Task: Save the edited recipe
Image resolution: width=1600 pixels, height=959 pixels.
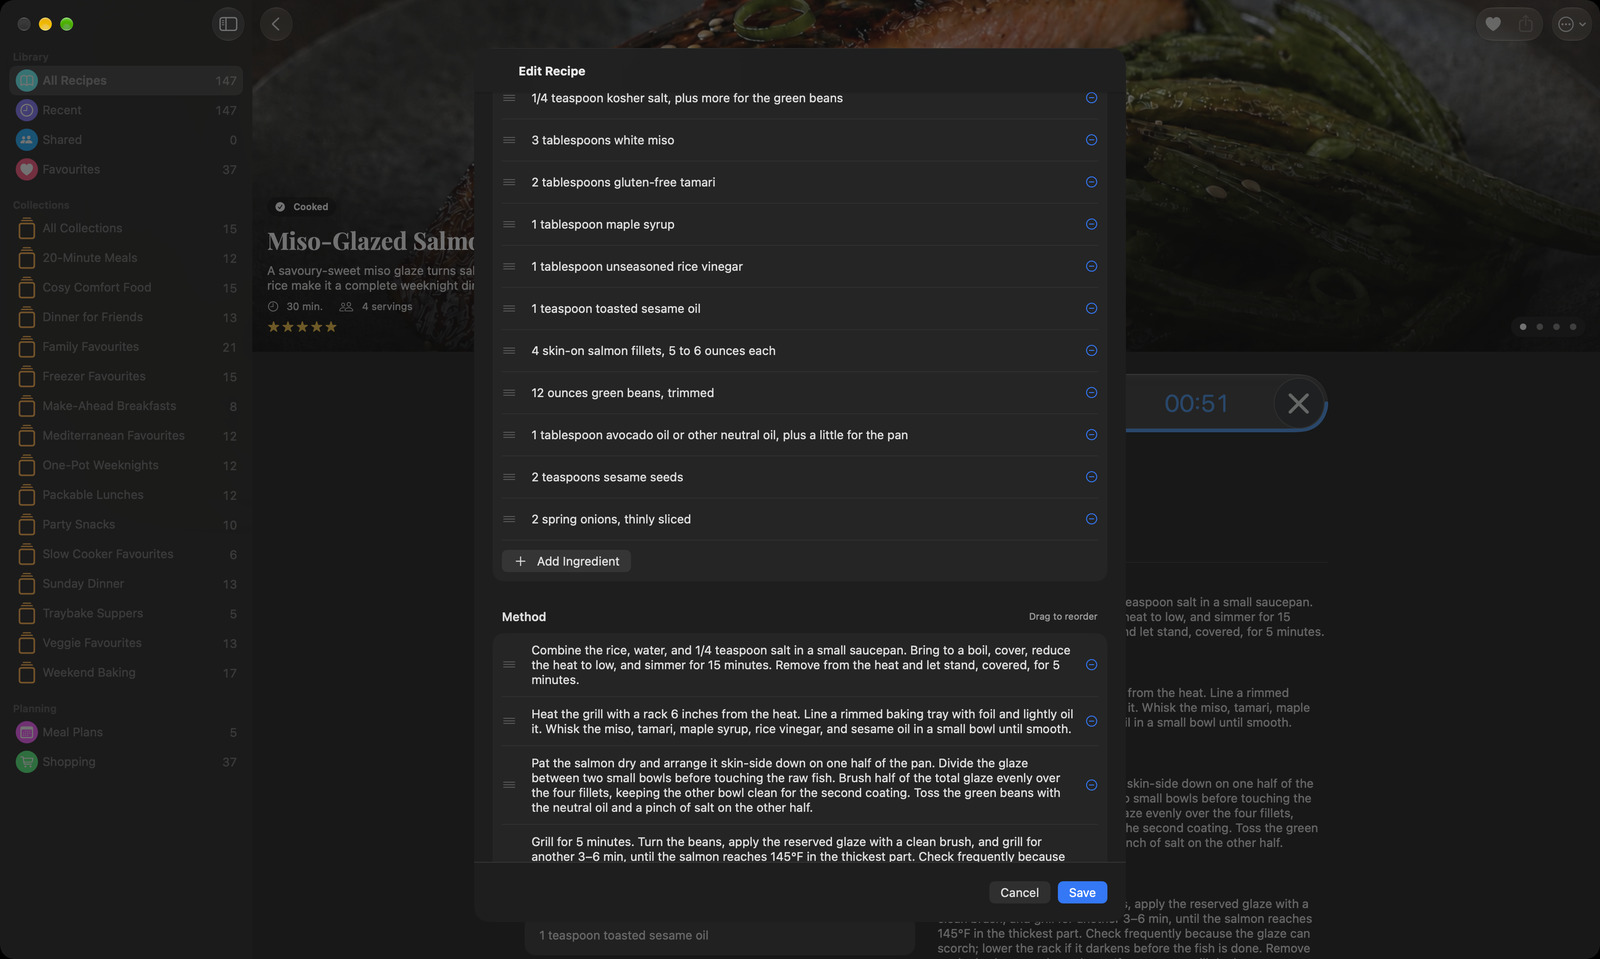Action: click(1082, 893)
